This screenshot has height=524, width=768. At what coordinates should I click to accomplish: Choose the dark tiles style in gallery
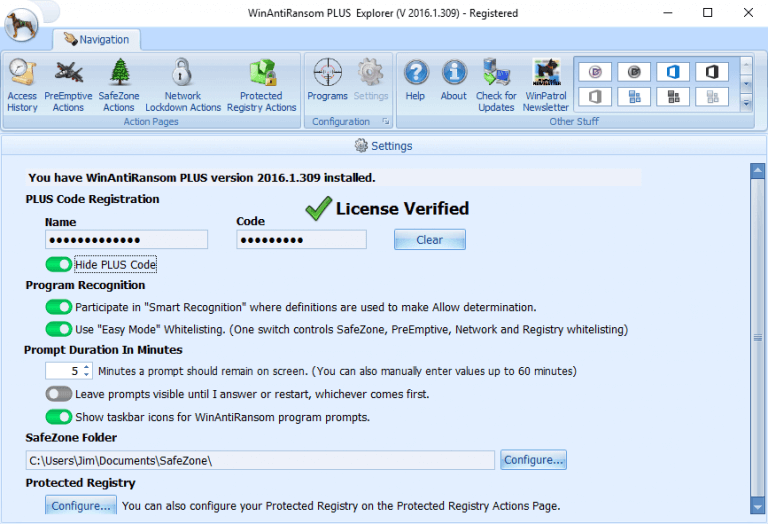(673, 96)
